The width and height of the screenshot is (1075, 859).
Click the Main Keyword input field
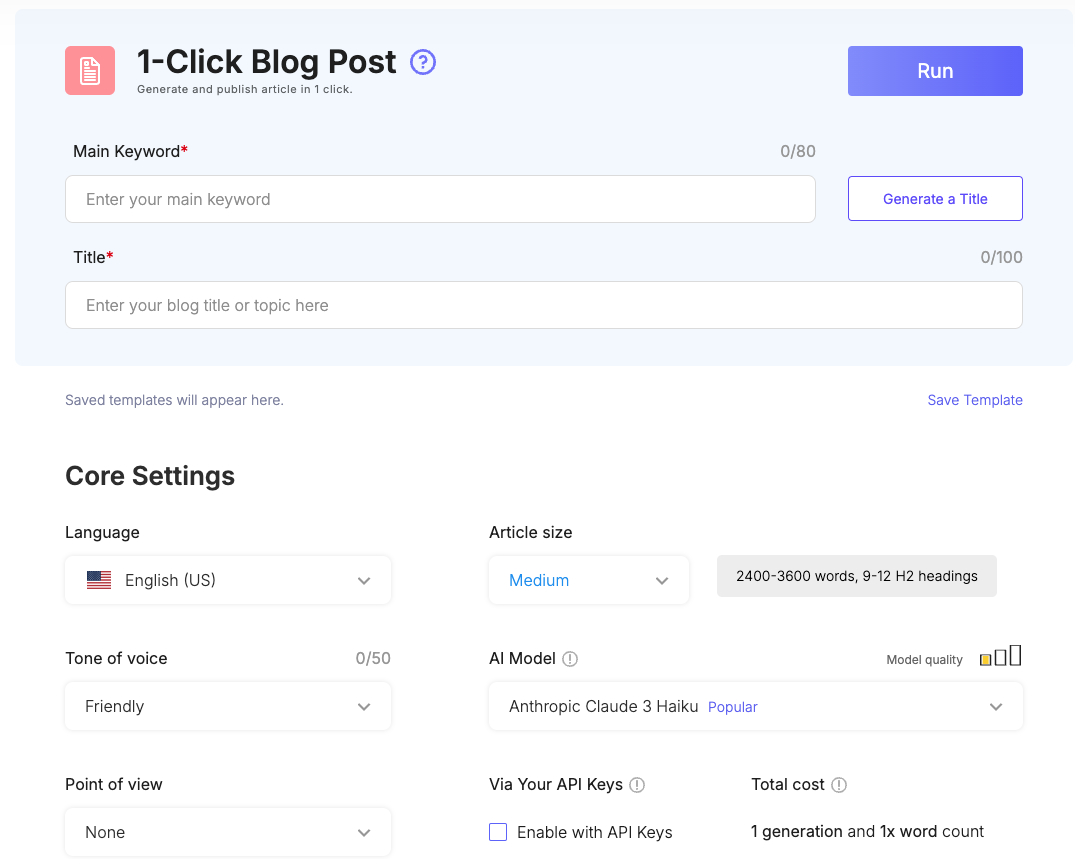point(440,198)
